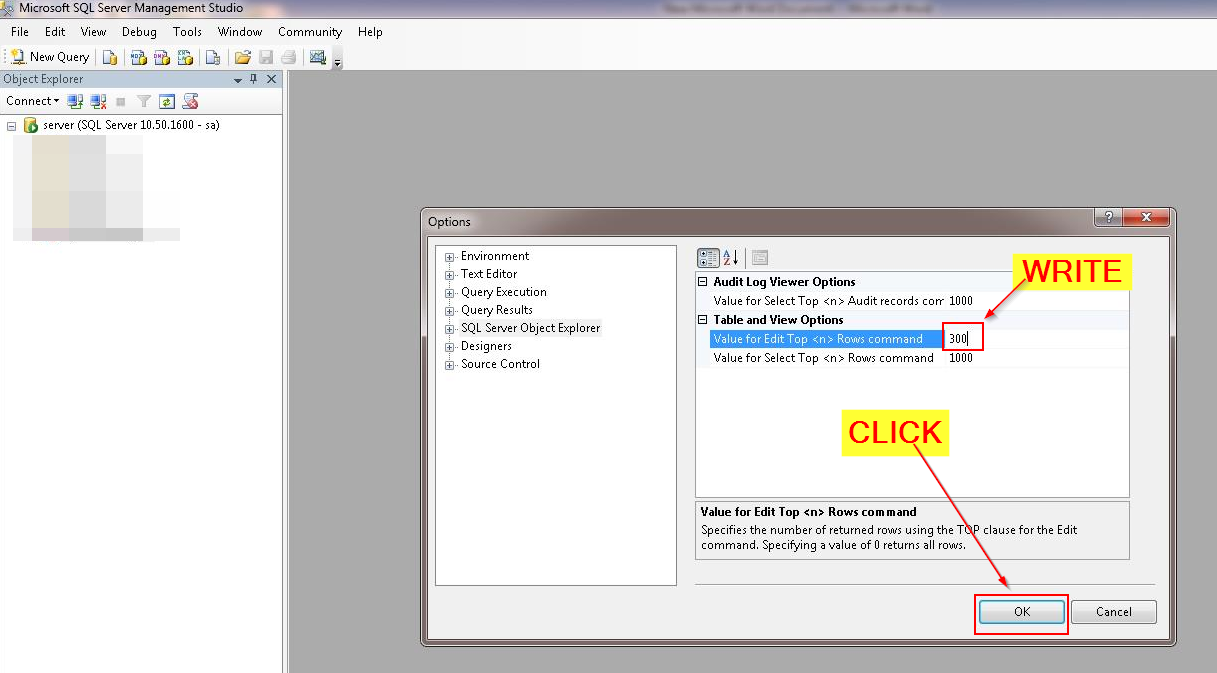Screen dimensions: 1217x673
Task: Open the Community menu
Action: (310, 32)
